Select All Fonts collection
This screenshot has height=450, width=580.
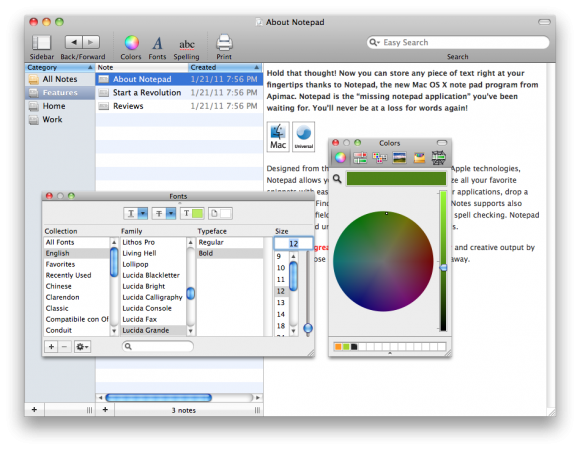pos(76,242)
